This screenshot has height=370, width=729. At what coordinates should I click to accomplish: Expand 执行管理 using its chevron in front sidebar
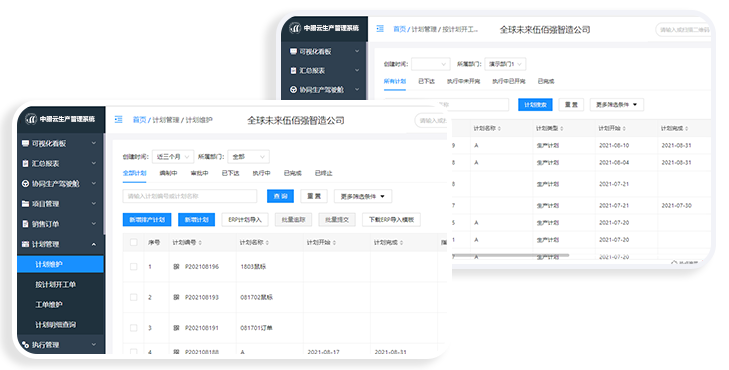click(x=94, y=344)
